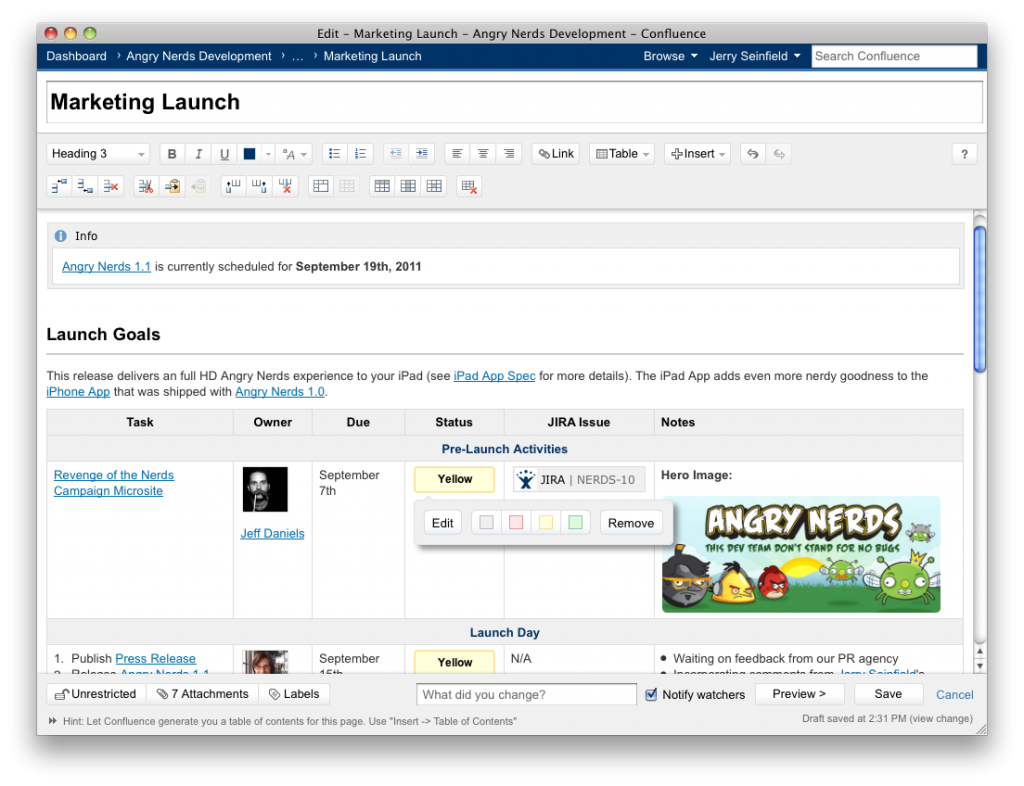The width and height of the screenshot is (1024, 786).
Task: Click the merge cells icon
Action: [321, 187]
